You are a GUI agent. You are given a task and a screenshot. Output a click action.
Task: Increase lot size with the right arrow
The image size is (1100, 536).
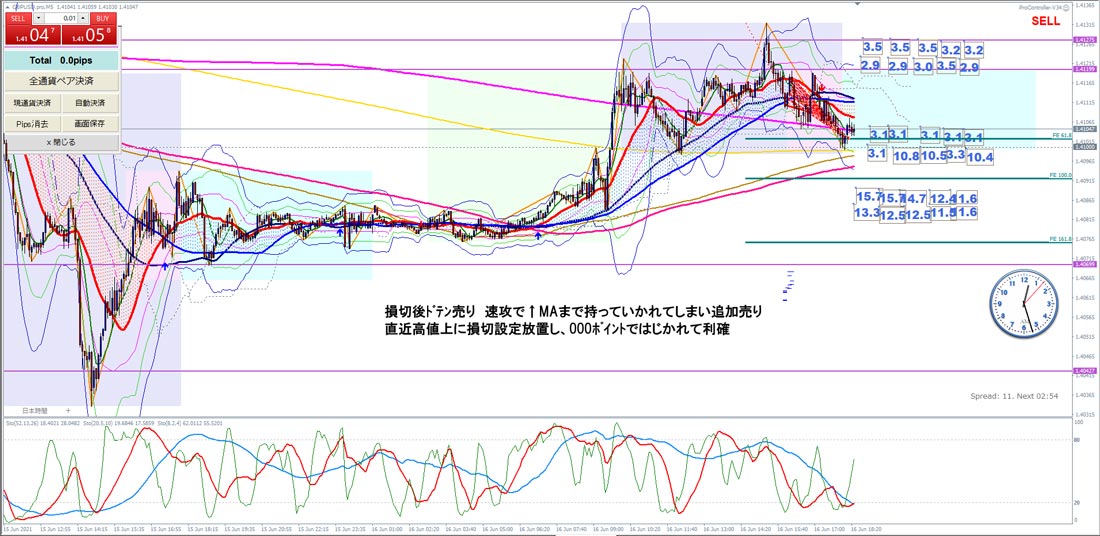tap(84, 18)
